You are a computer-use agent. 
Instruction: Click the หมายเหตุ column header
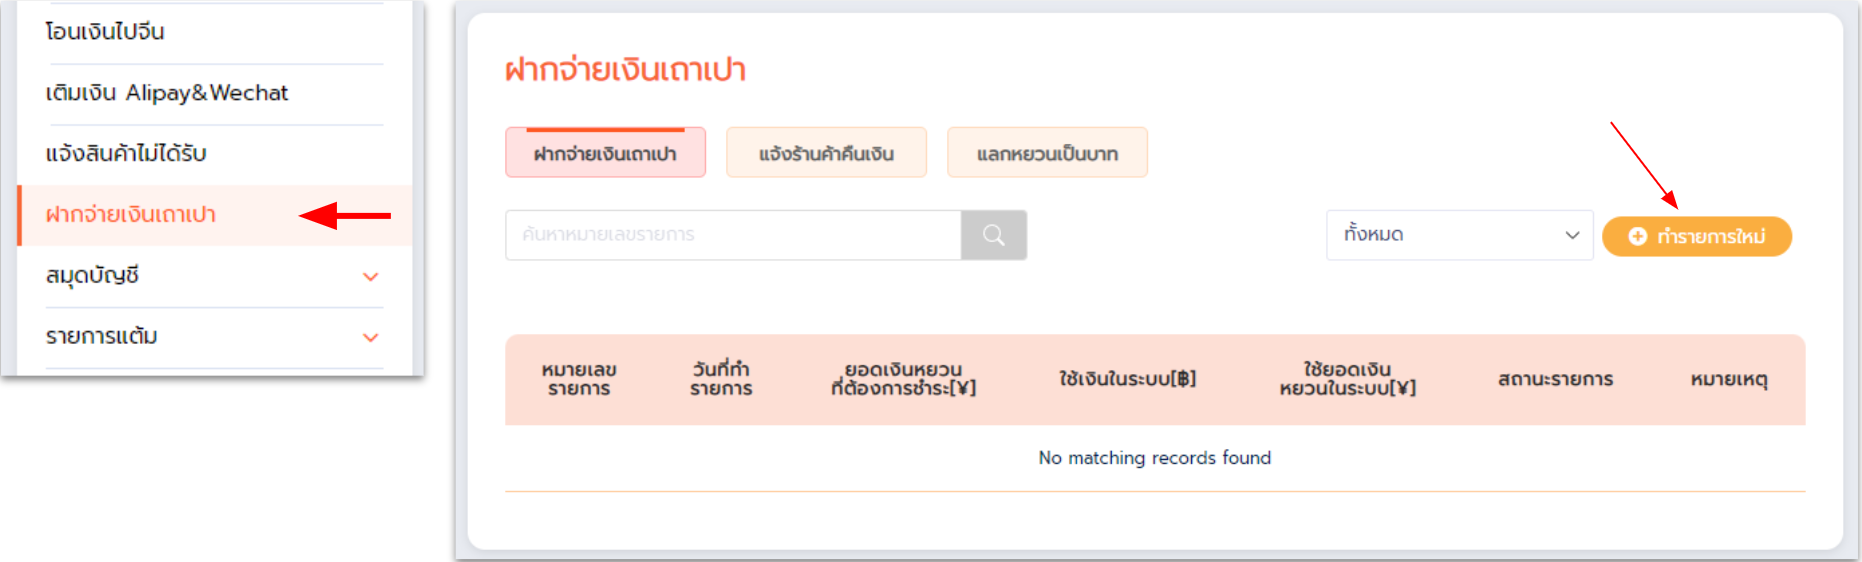[1729, 379]
